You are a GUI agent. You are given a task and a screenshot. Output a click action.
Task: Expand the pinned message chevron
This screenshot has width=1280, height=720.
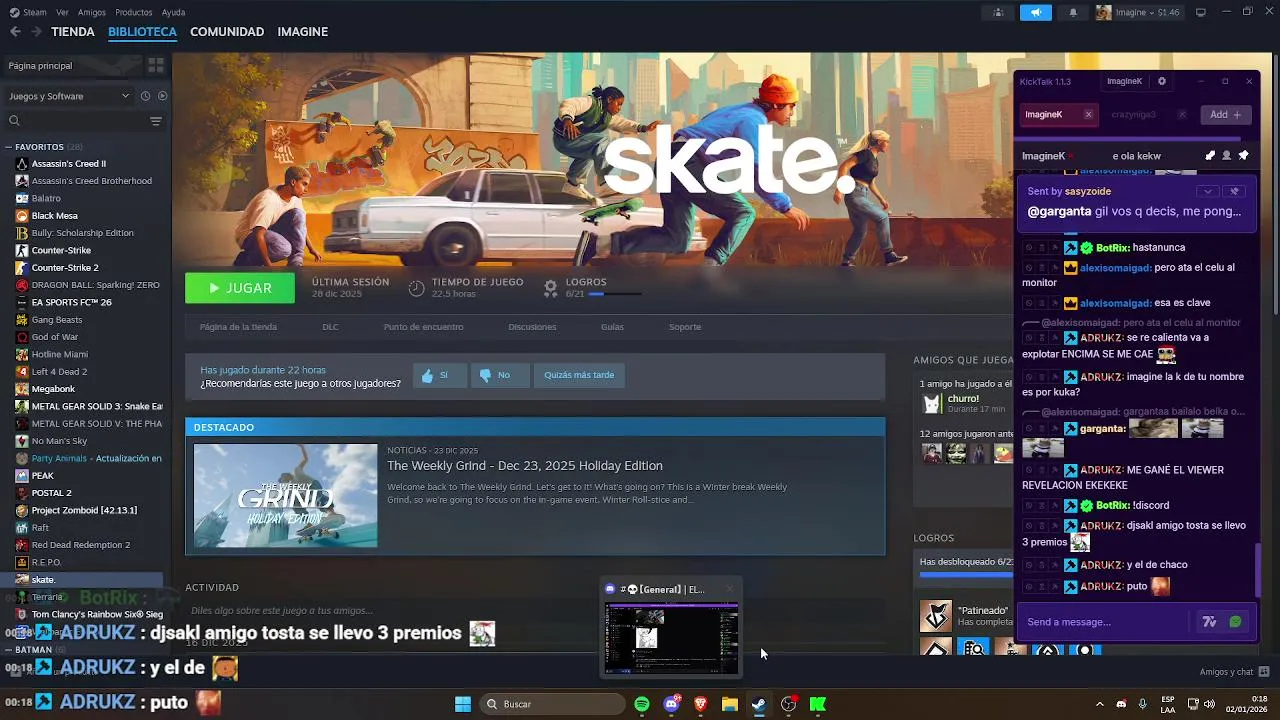[x=1207, y=191]
